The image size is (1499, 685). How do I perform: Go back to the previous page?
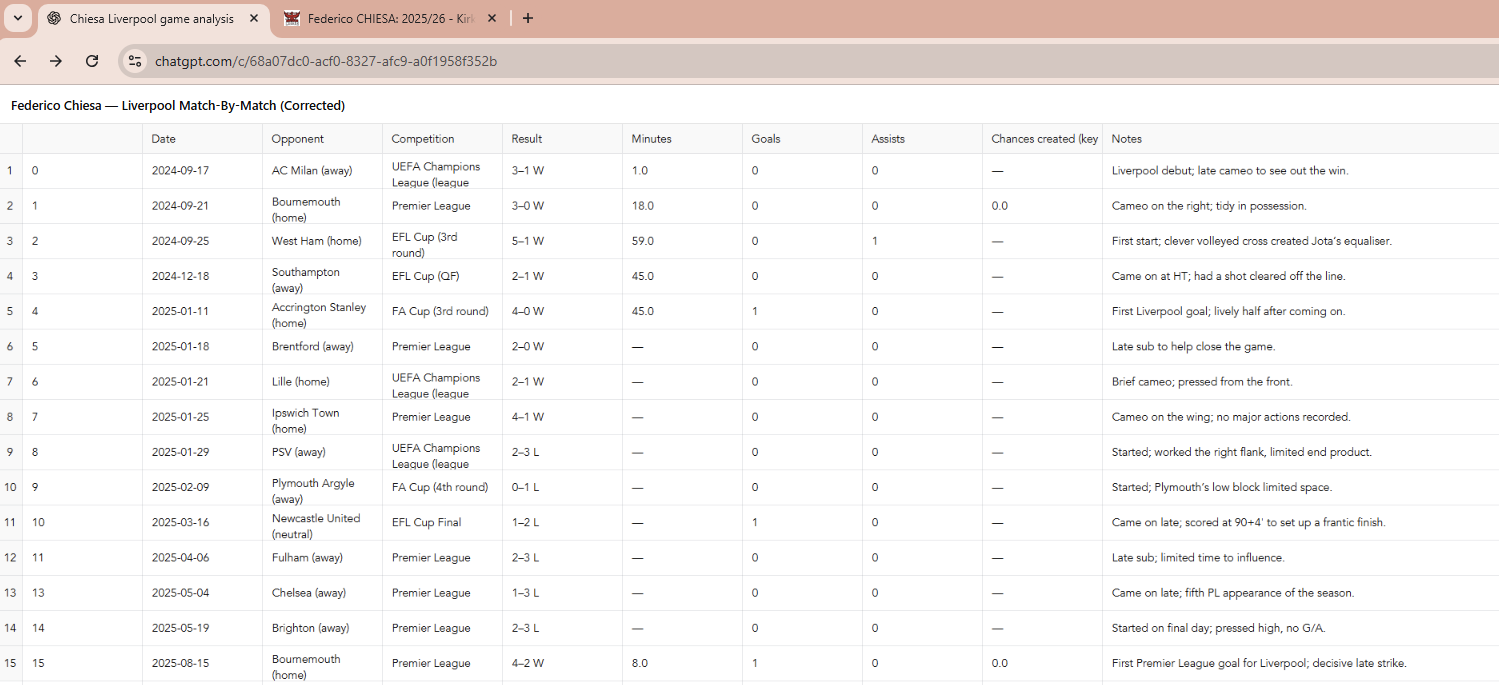20,61
